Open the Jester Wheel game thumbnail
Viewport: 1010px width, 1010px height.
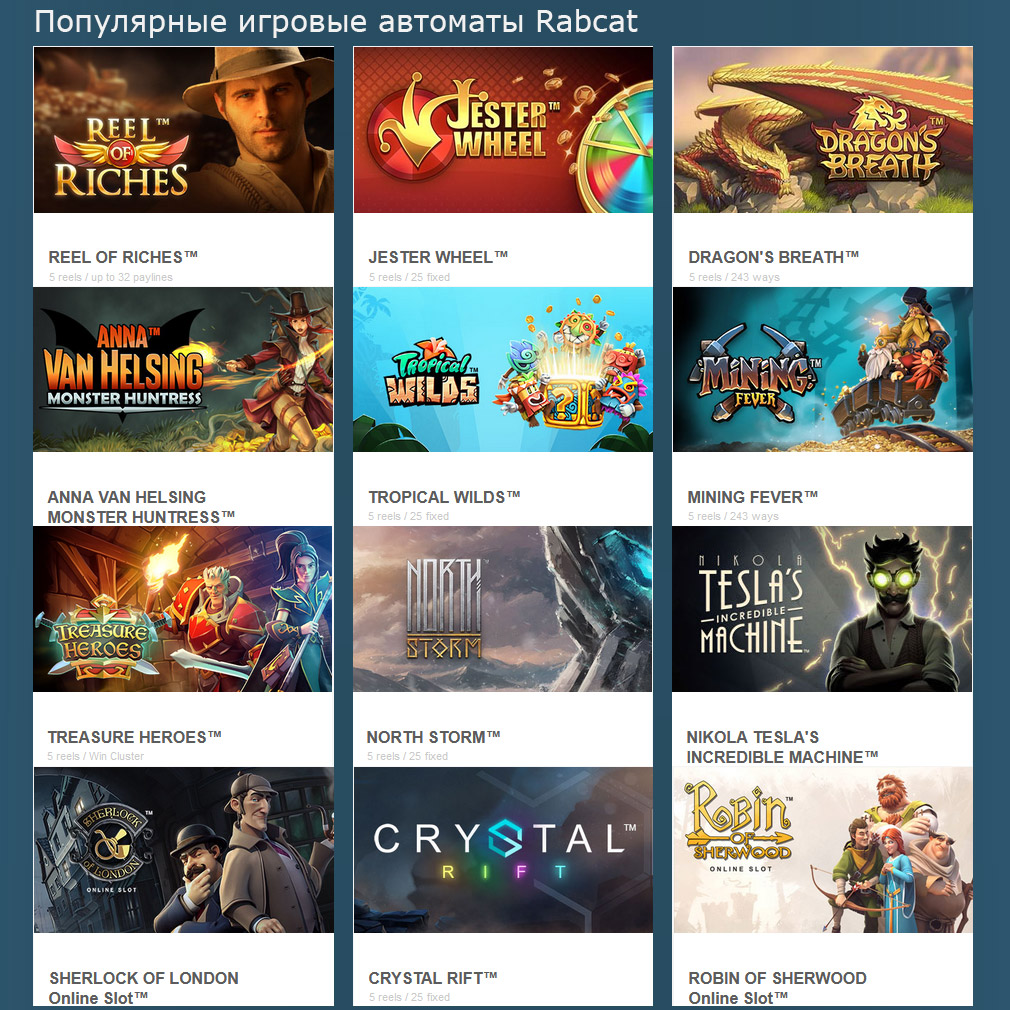tap(503, 129)
